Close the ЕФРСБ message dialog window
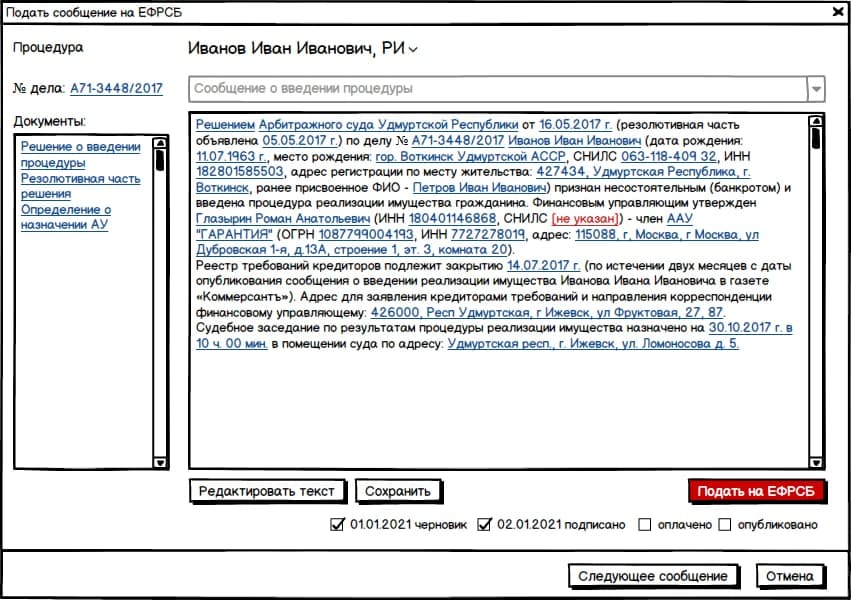 point(837,11)
